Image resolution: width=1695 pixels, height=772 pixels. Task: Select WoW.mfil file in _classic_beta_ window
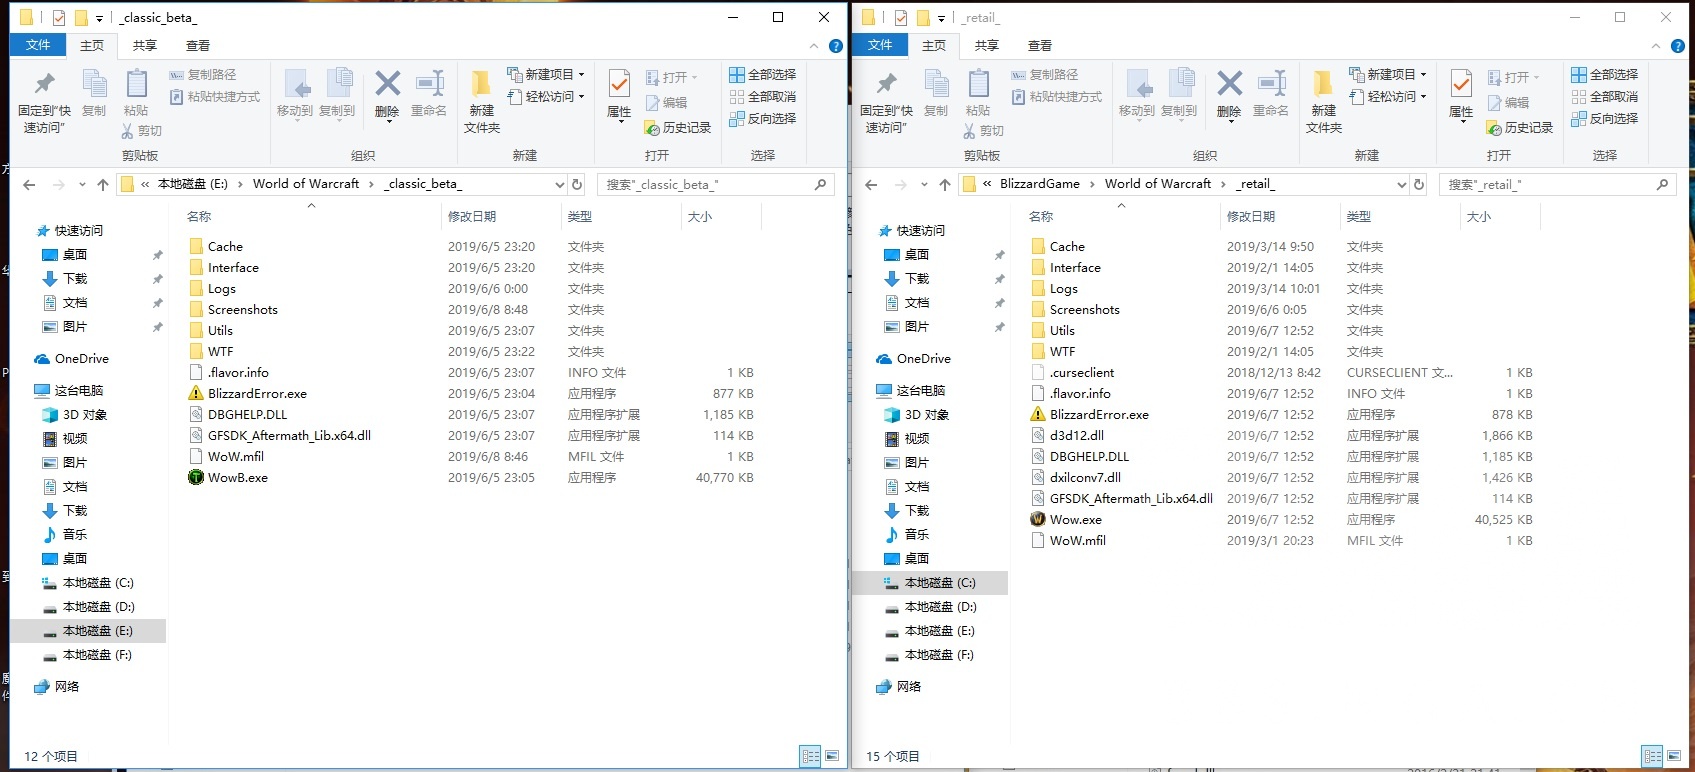click(x=226, y=457)
